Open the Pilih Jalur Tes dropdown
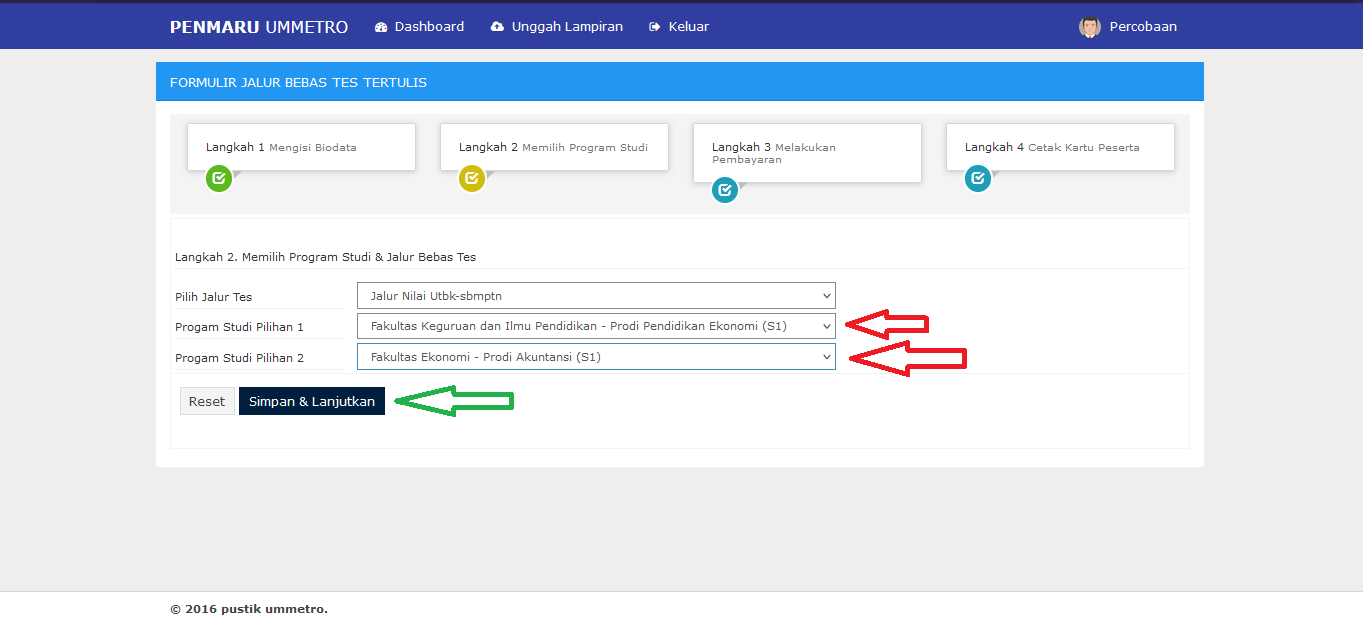The width and height of the screenshot is (1363, 617). tap(595, 296)
